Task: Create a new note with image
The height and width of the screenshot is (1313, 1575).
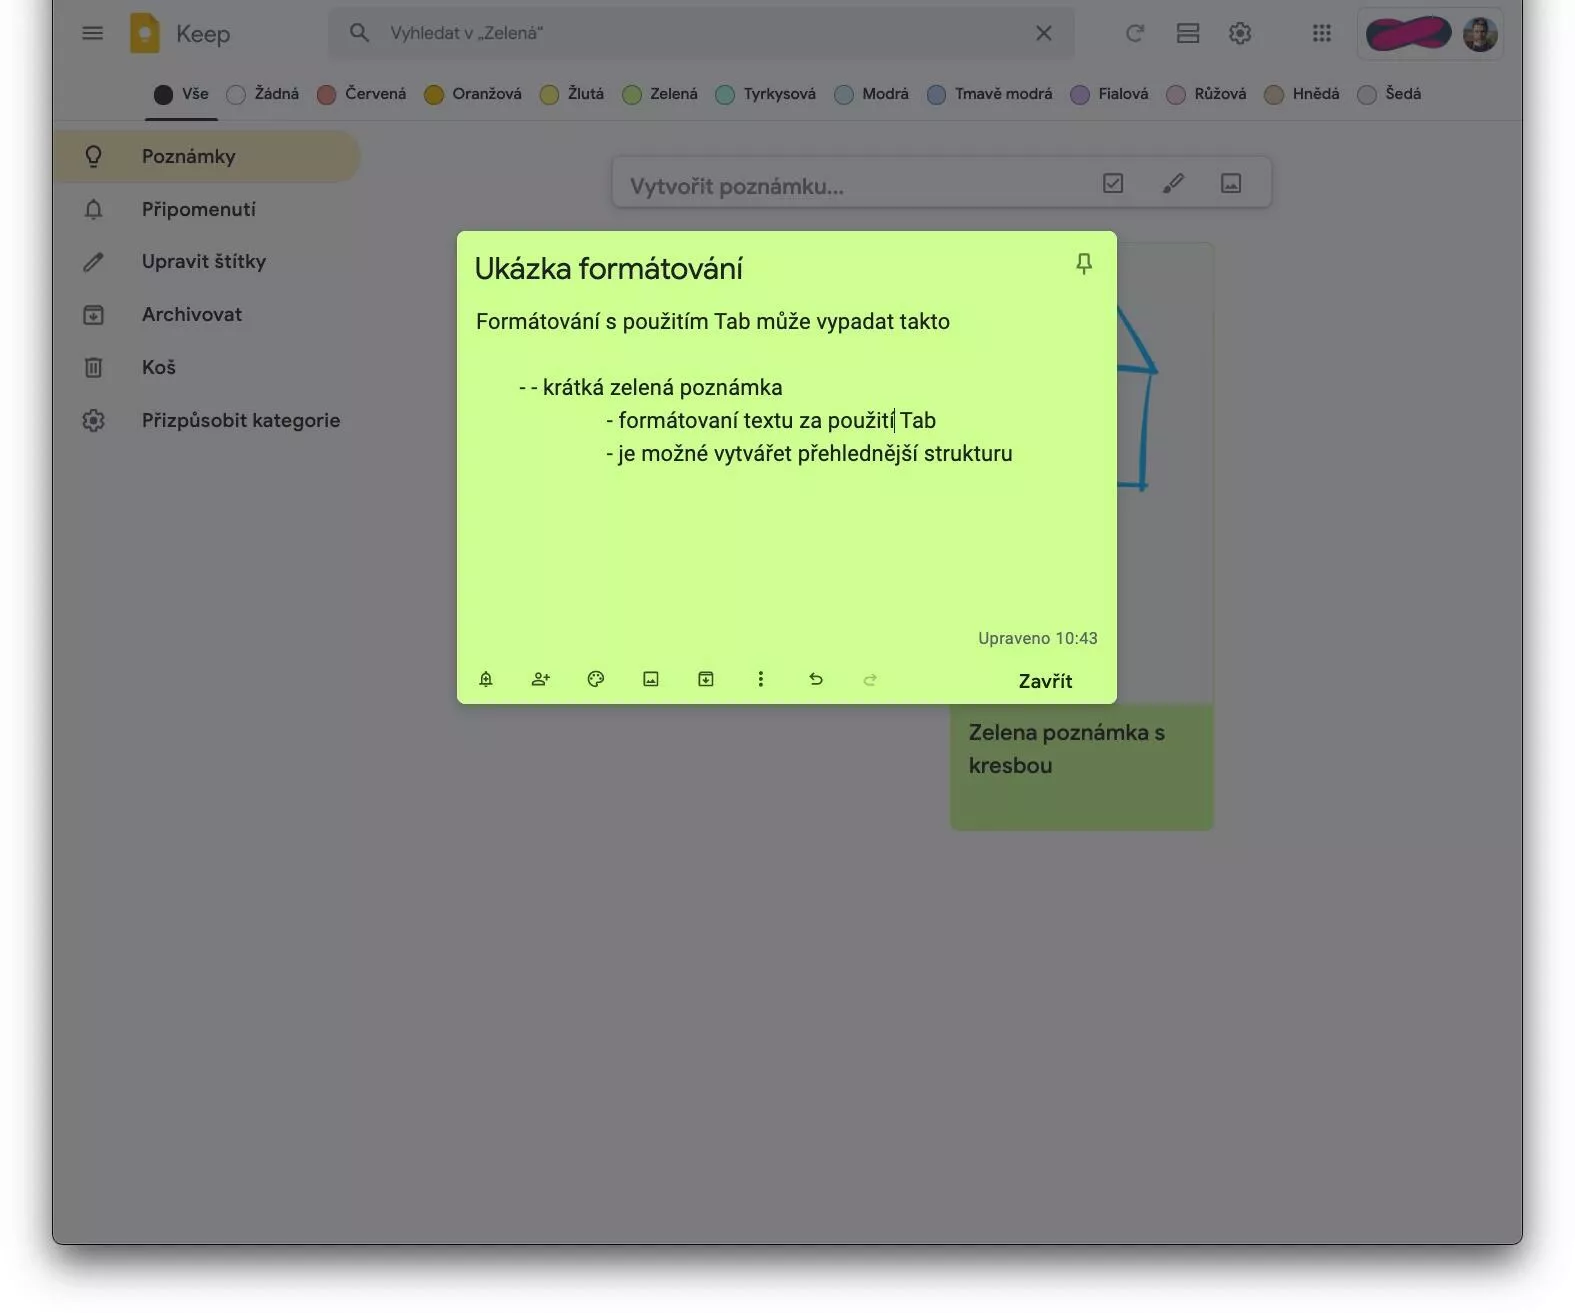Action: [1231, 183]
